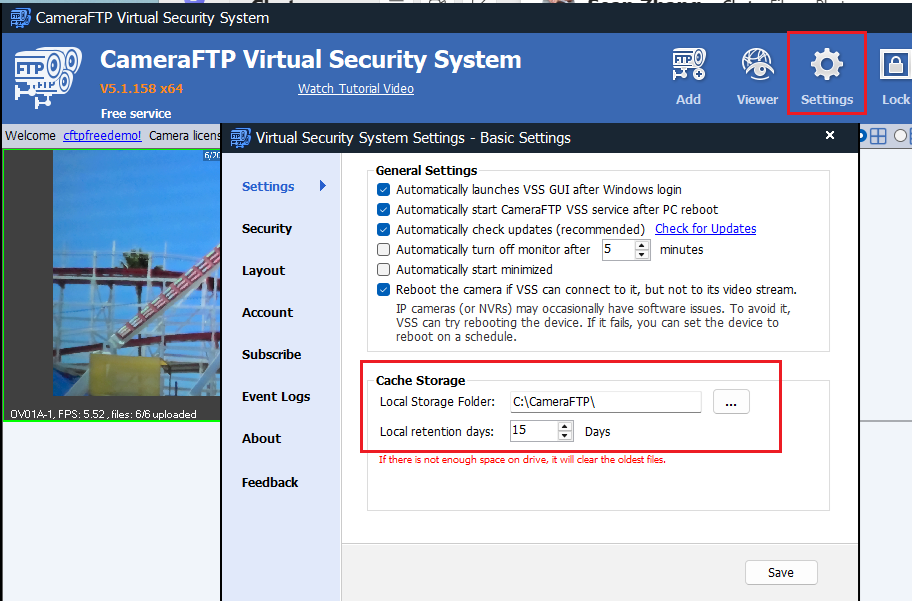Check the Automatically start minimized option
The height and width of the screenshot is (601, 912).
(384, 270)
